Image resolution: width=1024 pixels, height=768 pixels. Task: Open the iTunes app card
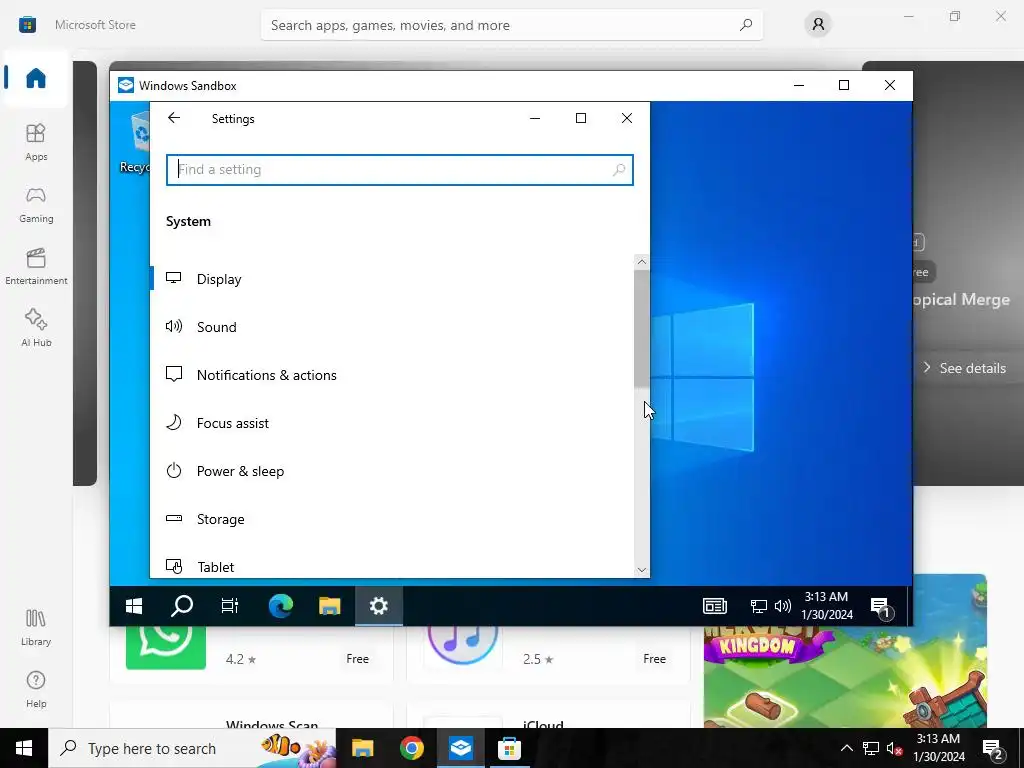(x=549, y=654)
